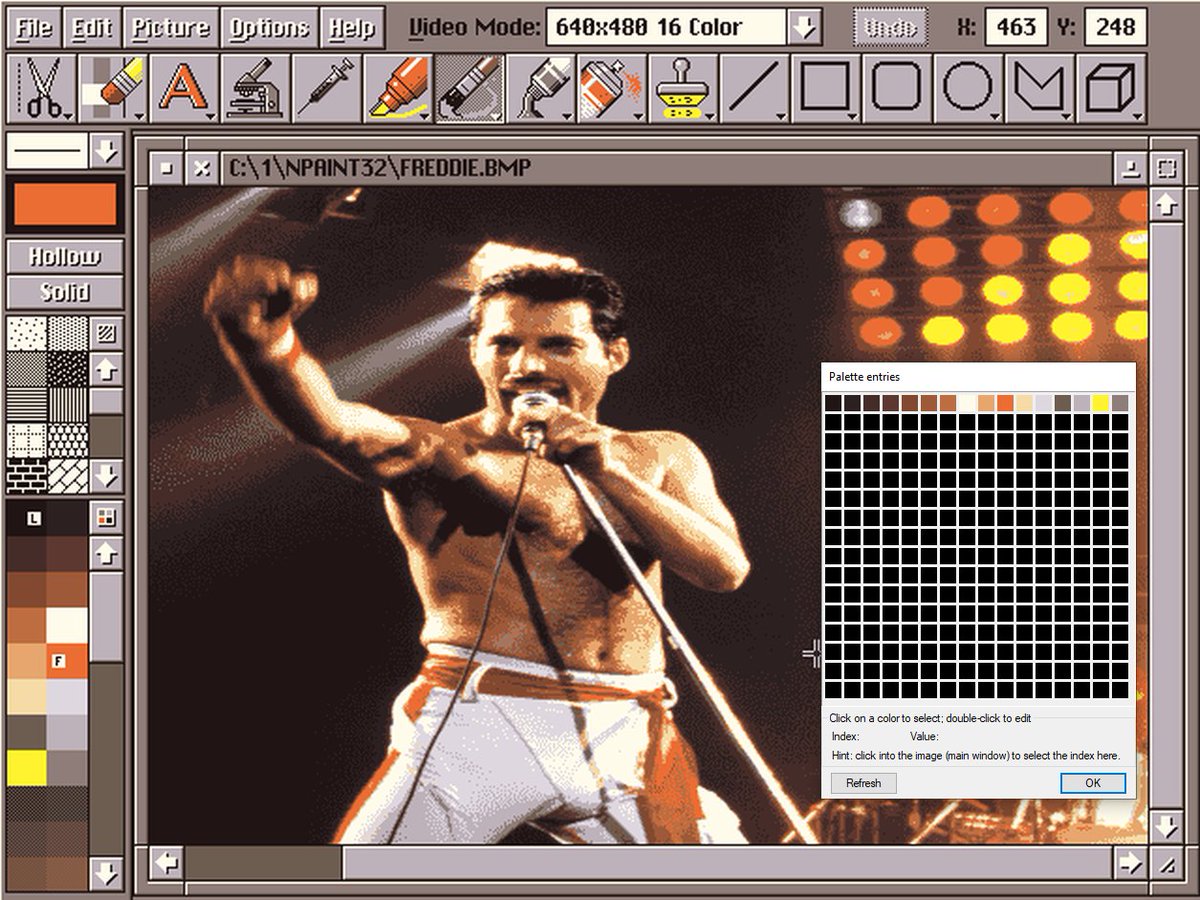Click the image scroll right arrow
The height and width of the screenshot is (900, 1200).
pyautogui.click(x=1130, y=862)
